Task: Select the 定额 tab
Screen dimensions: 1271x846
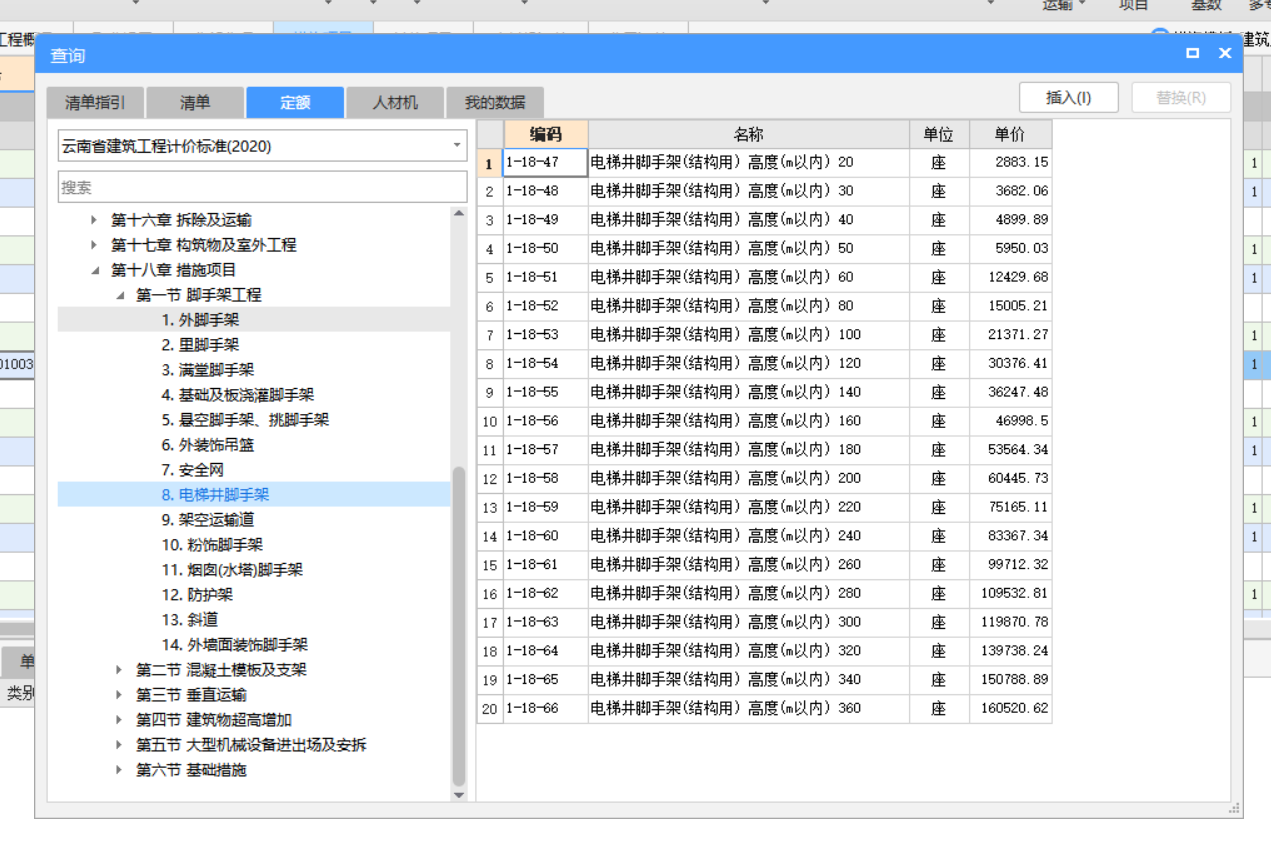Action: [295, 102]
